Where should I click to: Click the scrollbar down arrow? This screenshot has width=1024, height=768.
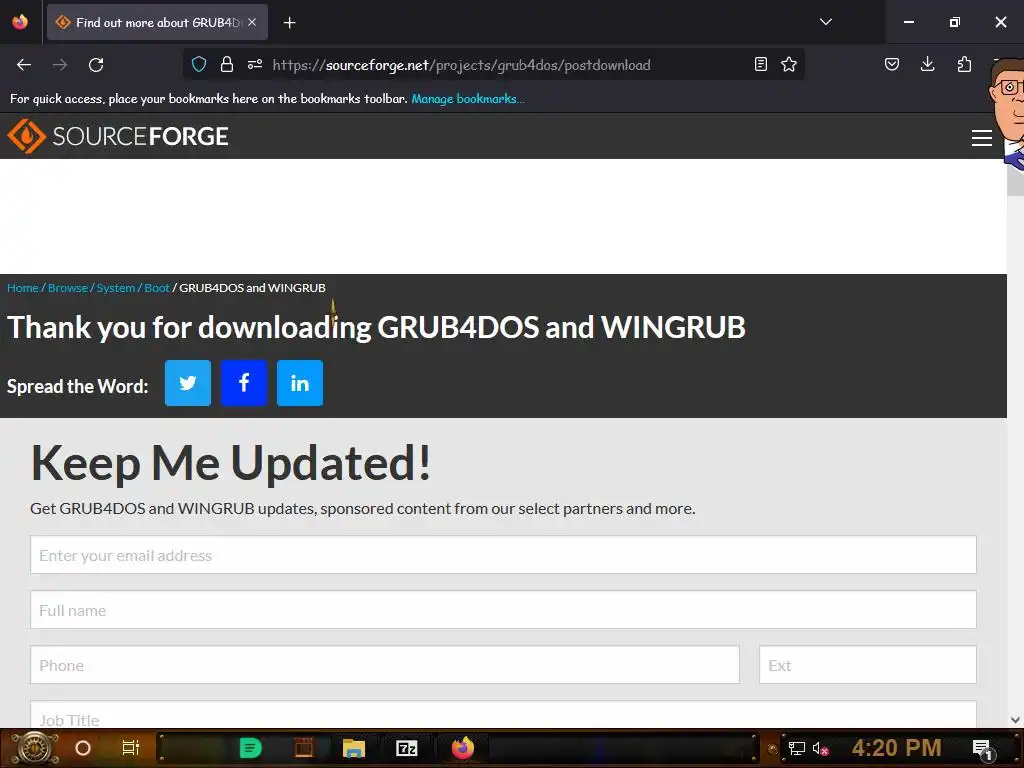tap(1015, 720)
